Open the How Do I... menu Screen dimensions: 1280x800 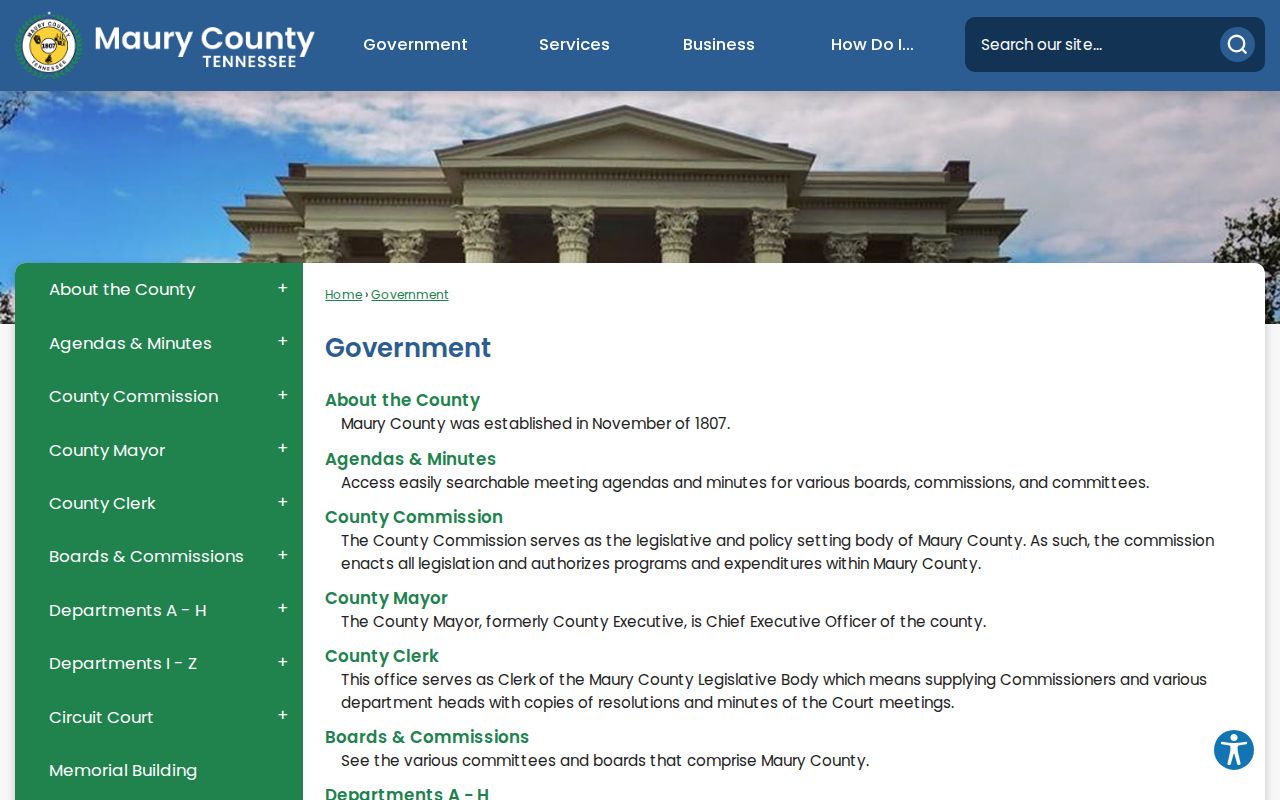[x=872, y=44]
